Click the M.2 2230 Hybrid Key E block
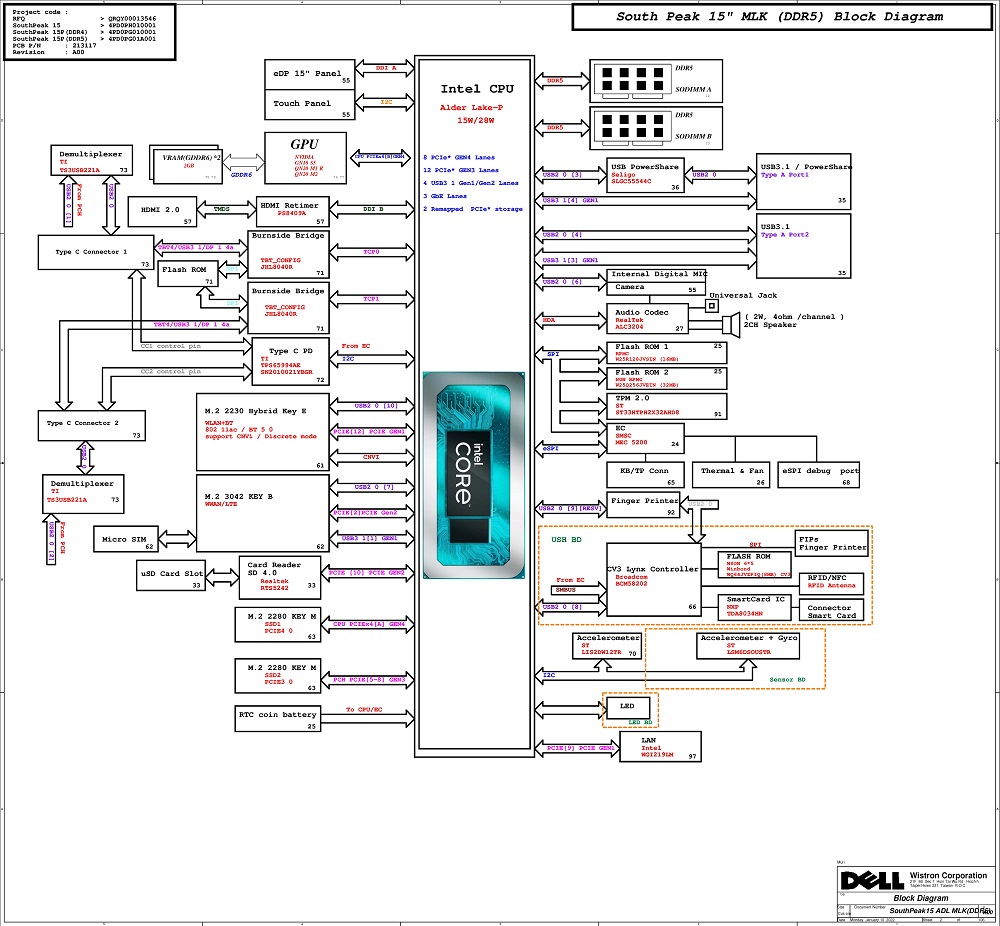 point(263,432)
